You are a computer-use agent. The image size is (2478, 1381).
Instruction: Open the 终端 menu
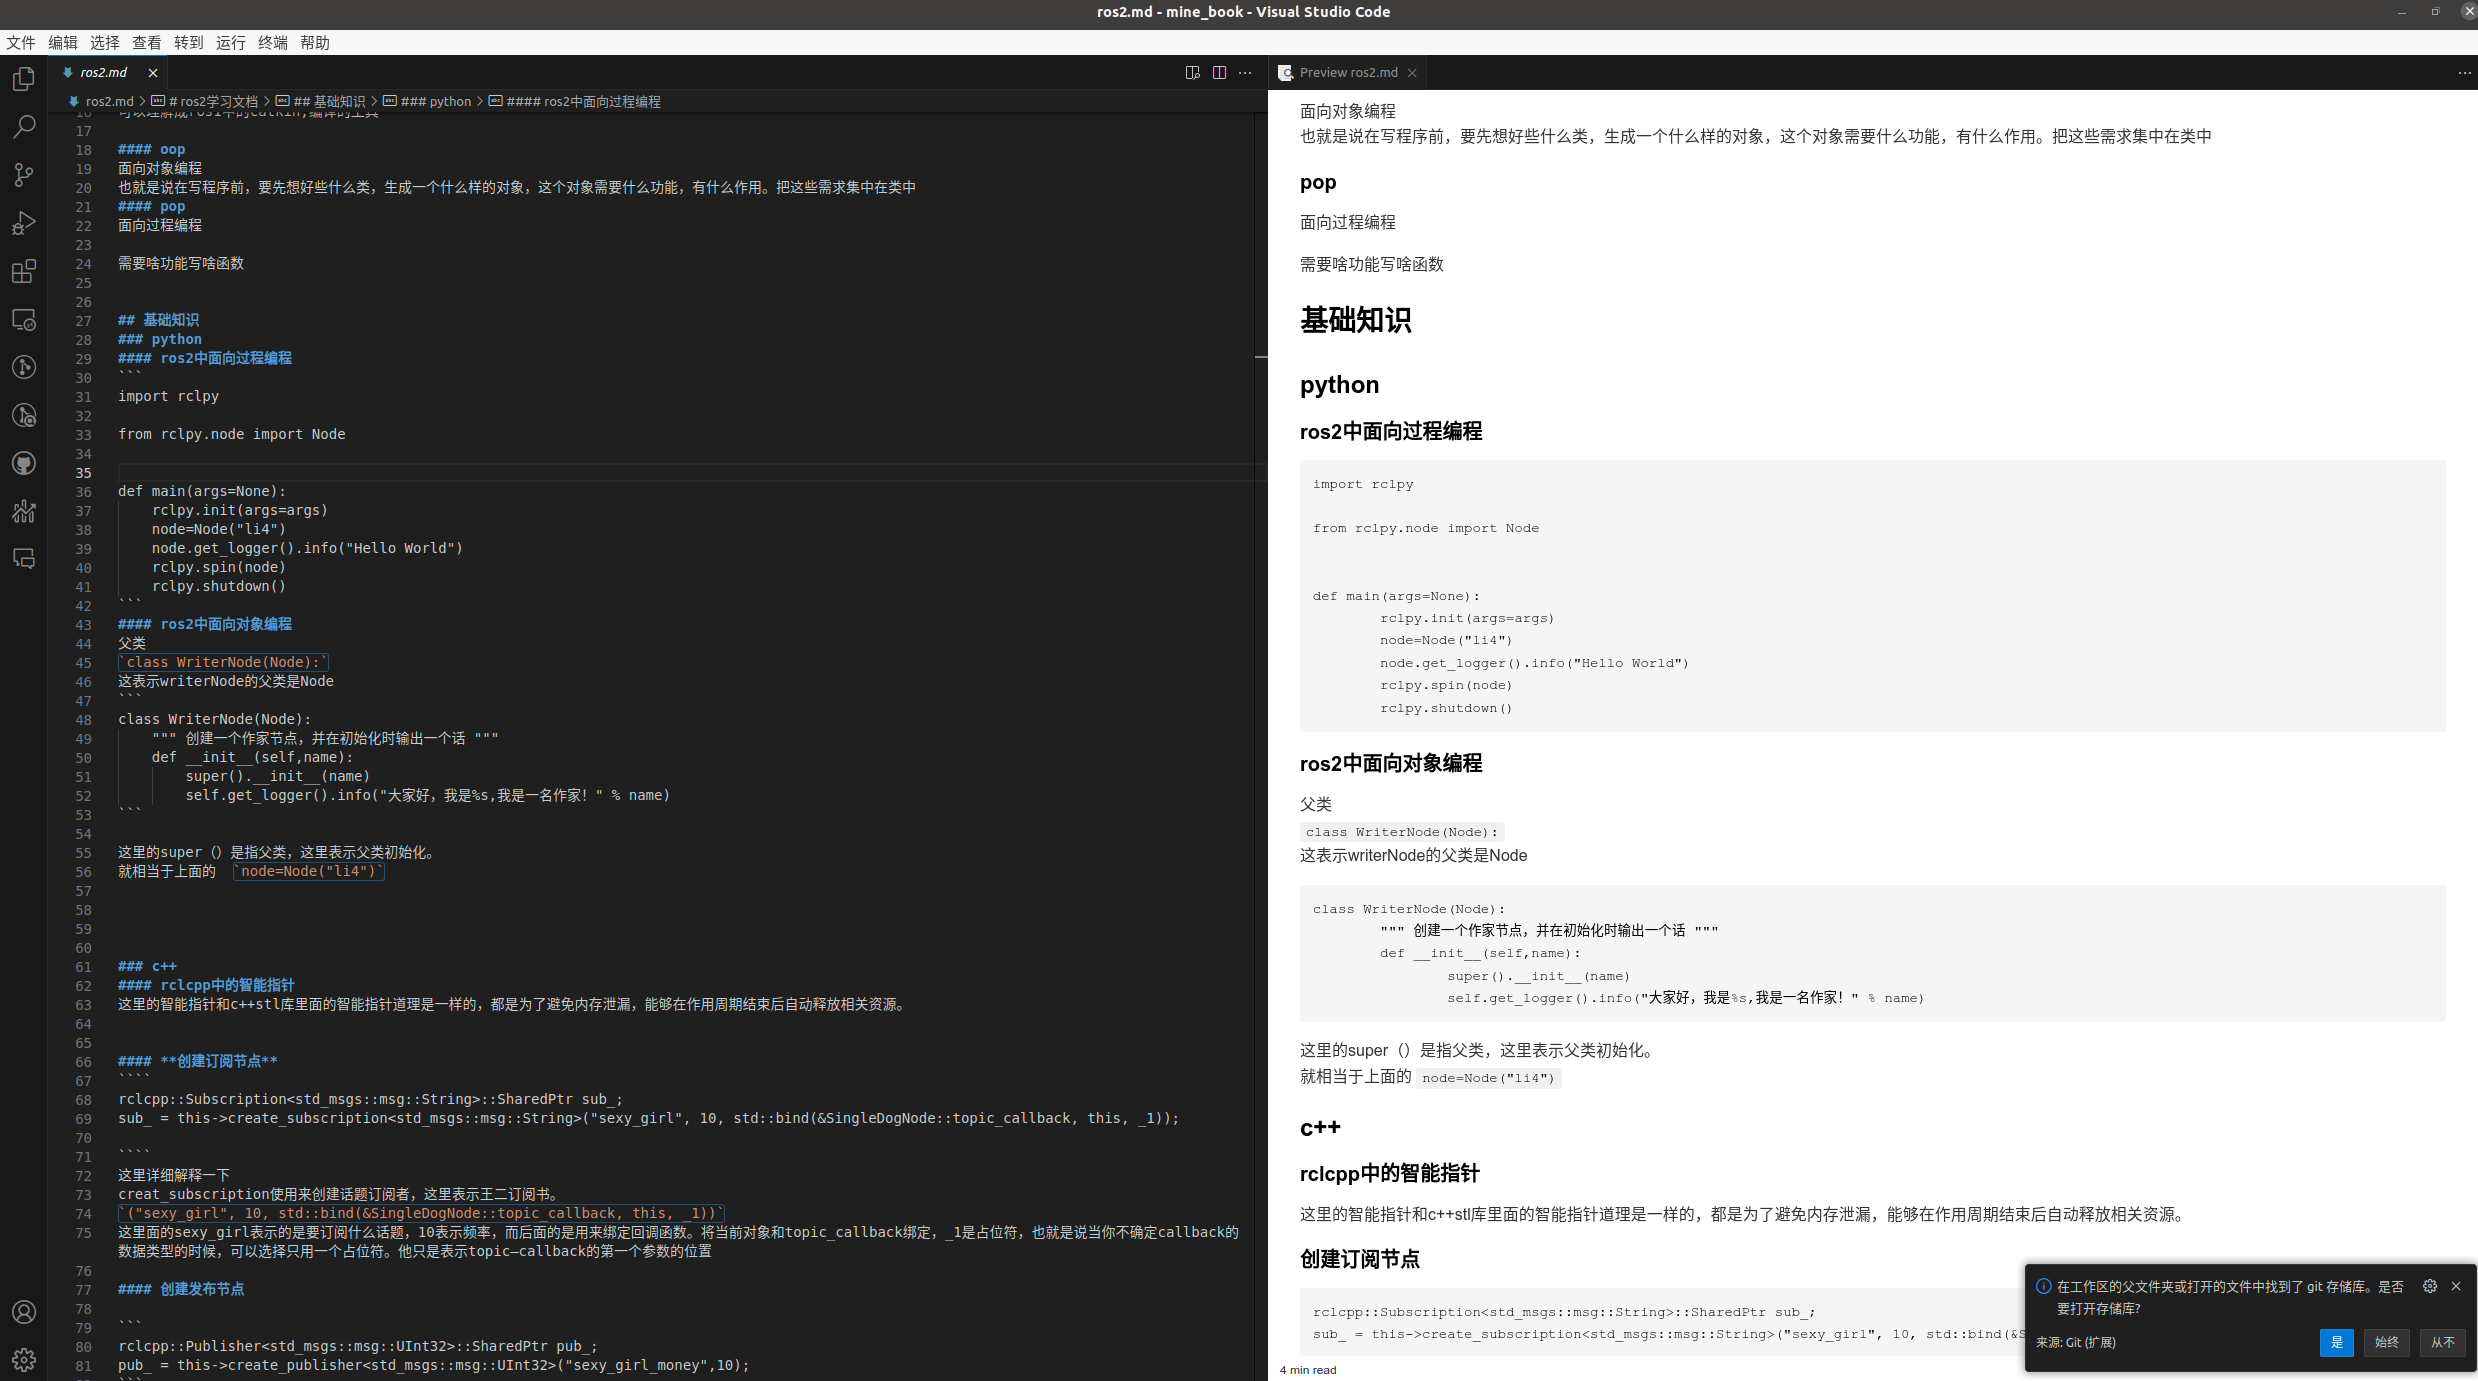pos(272,42)
